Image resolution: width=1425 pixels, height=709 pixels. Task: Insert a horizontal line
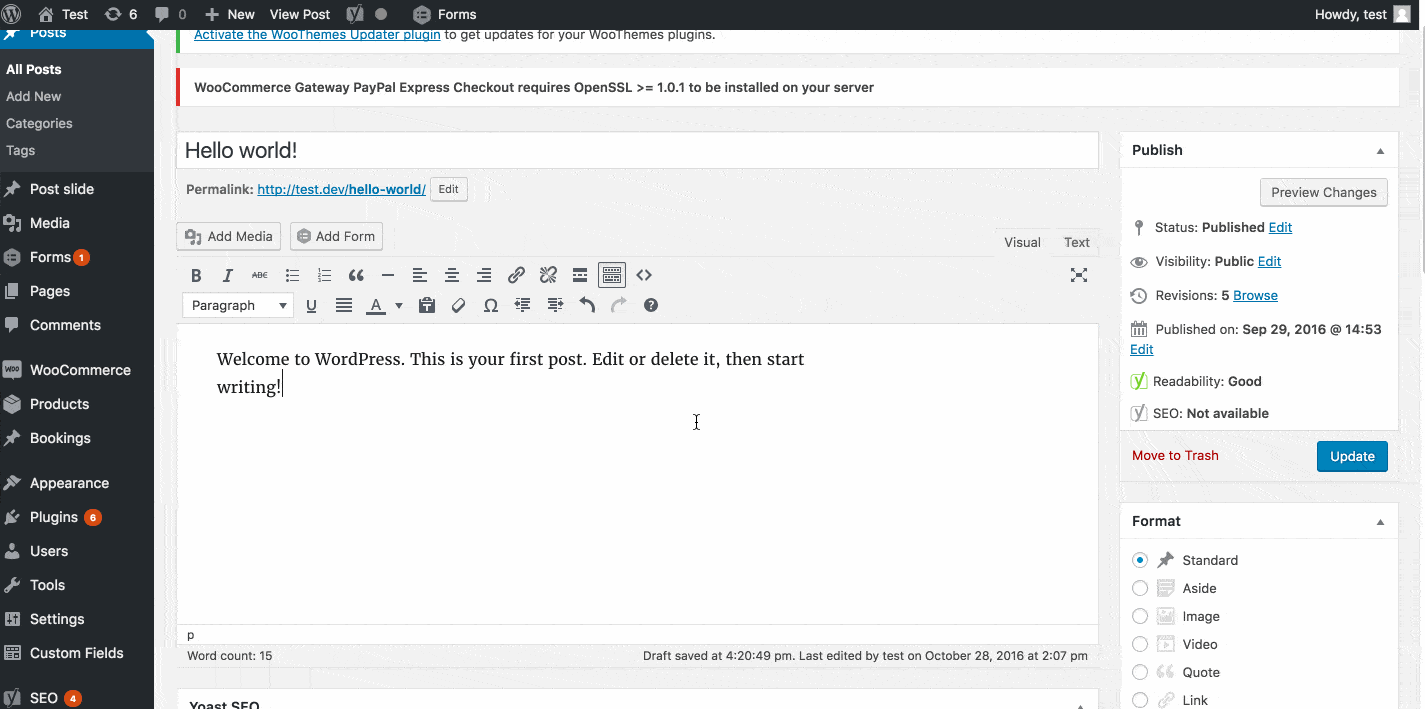coord(388,275)
